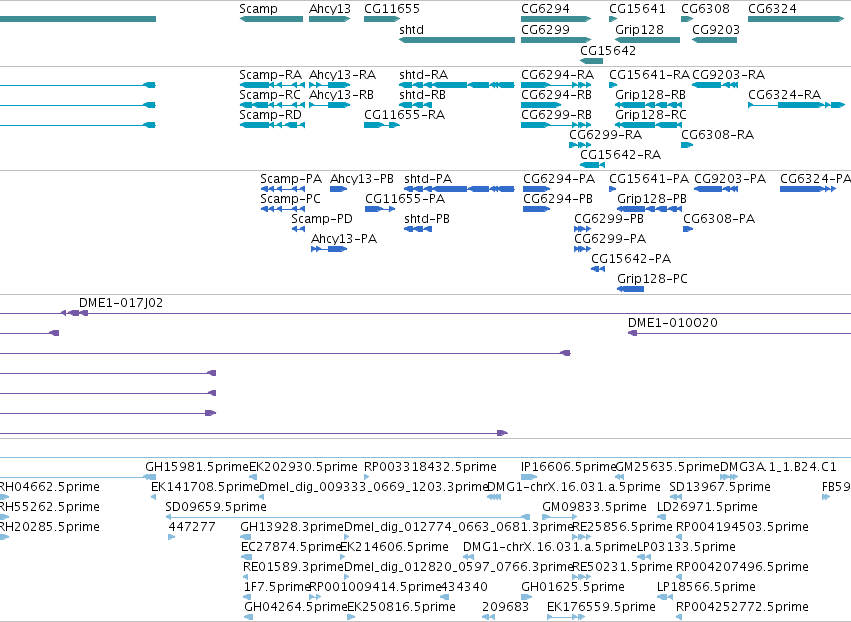Select the CG6294-RB transcript label
Screen dimensions: 851x622
[x=556, y=94]
